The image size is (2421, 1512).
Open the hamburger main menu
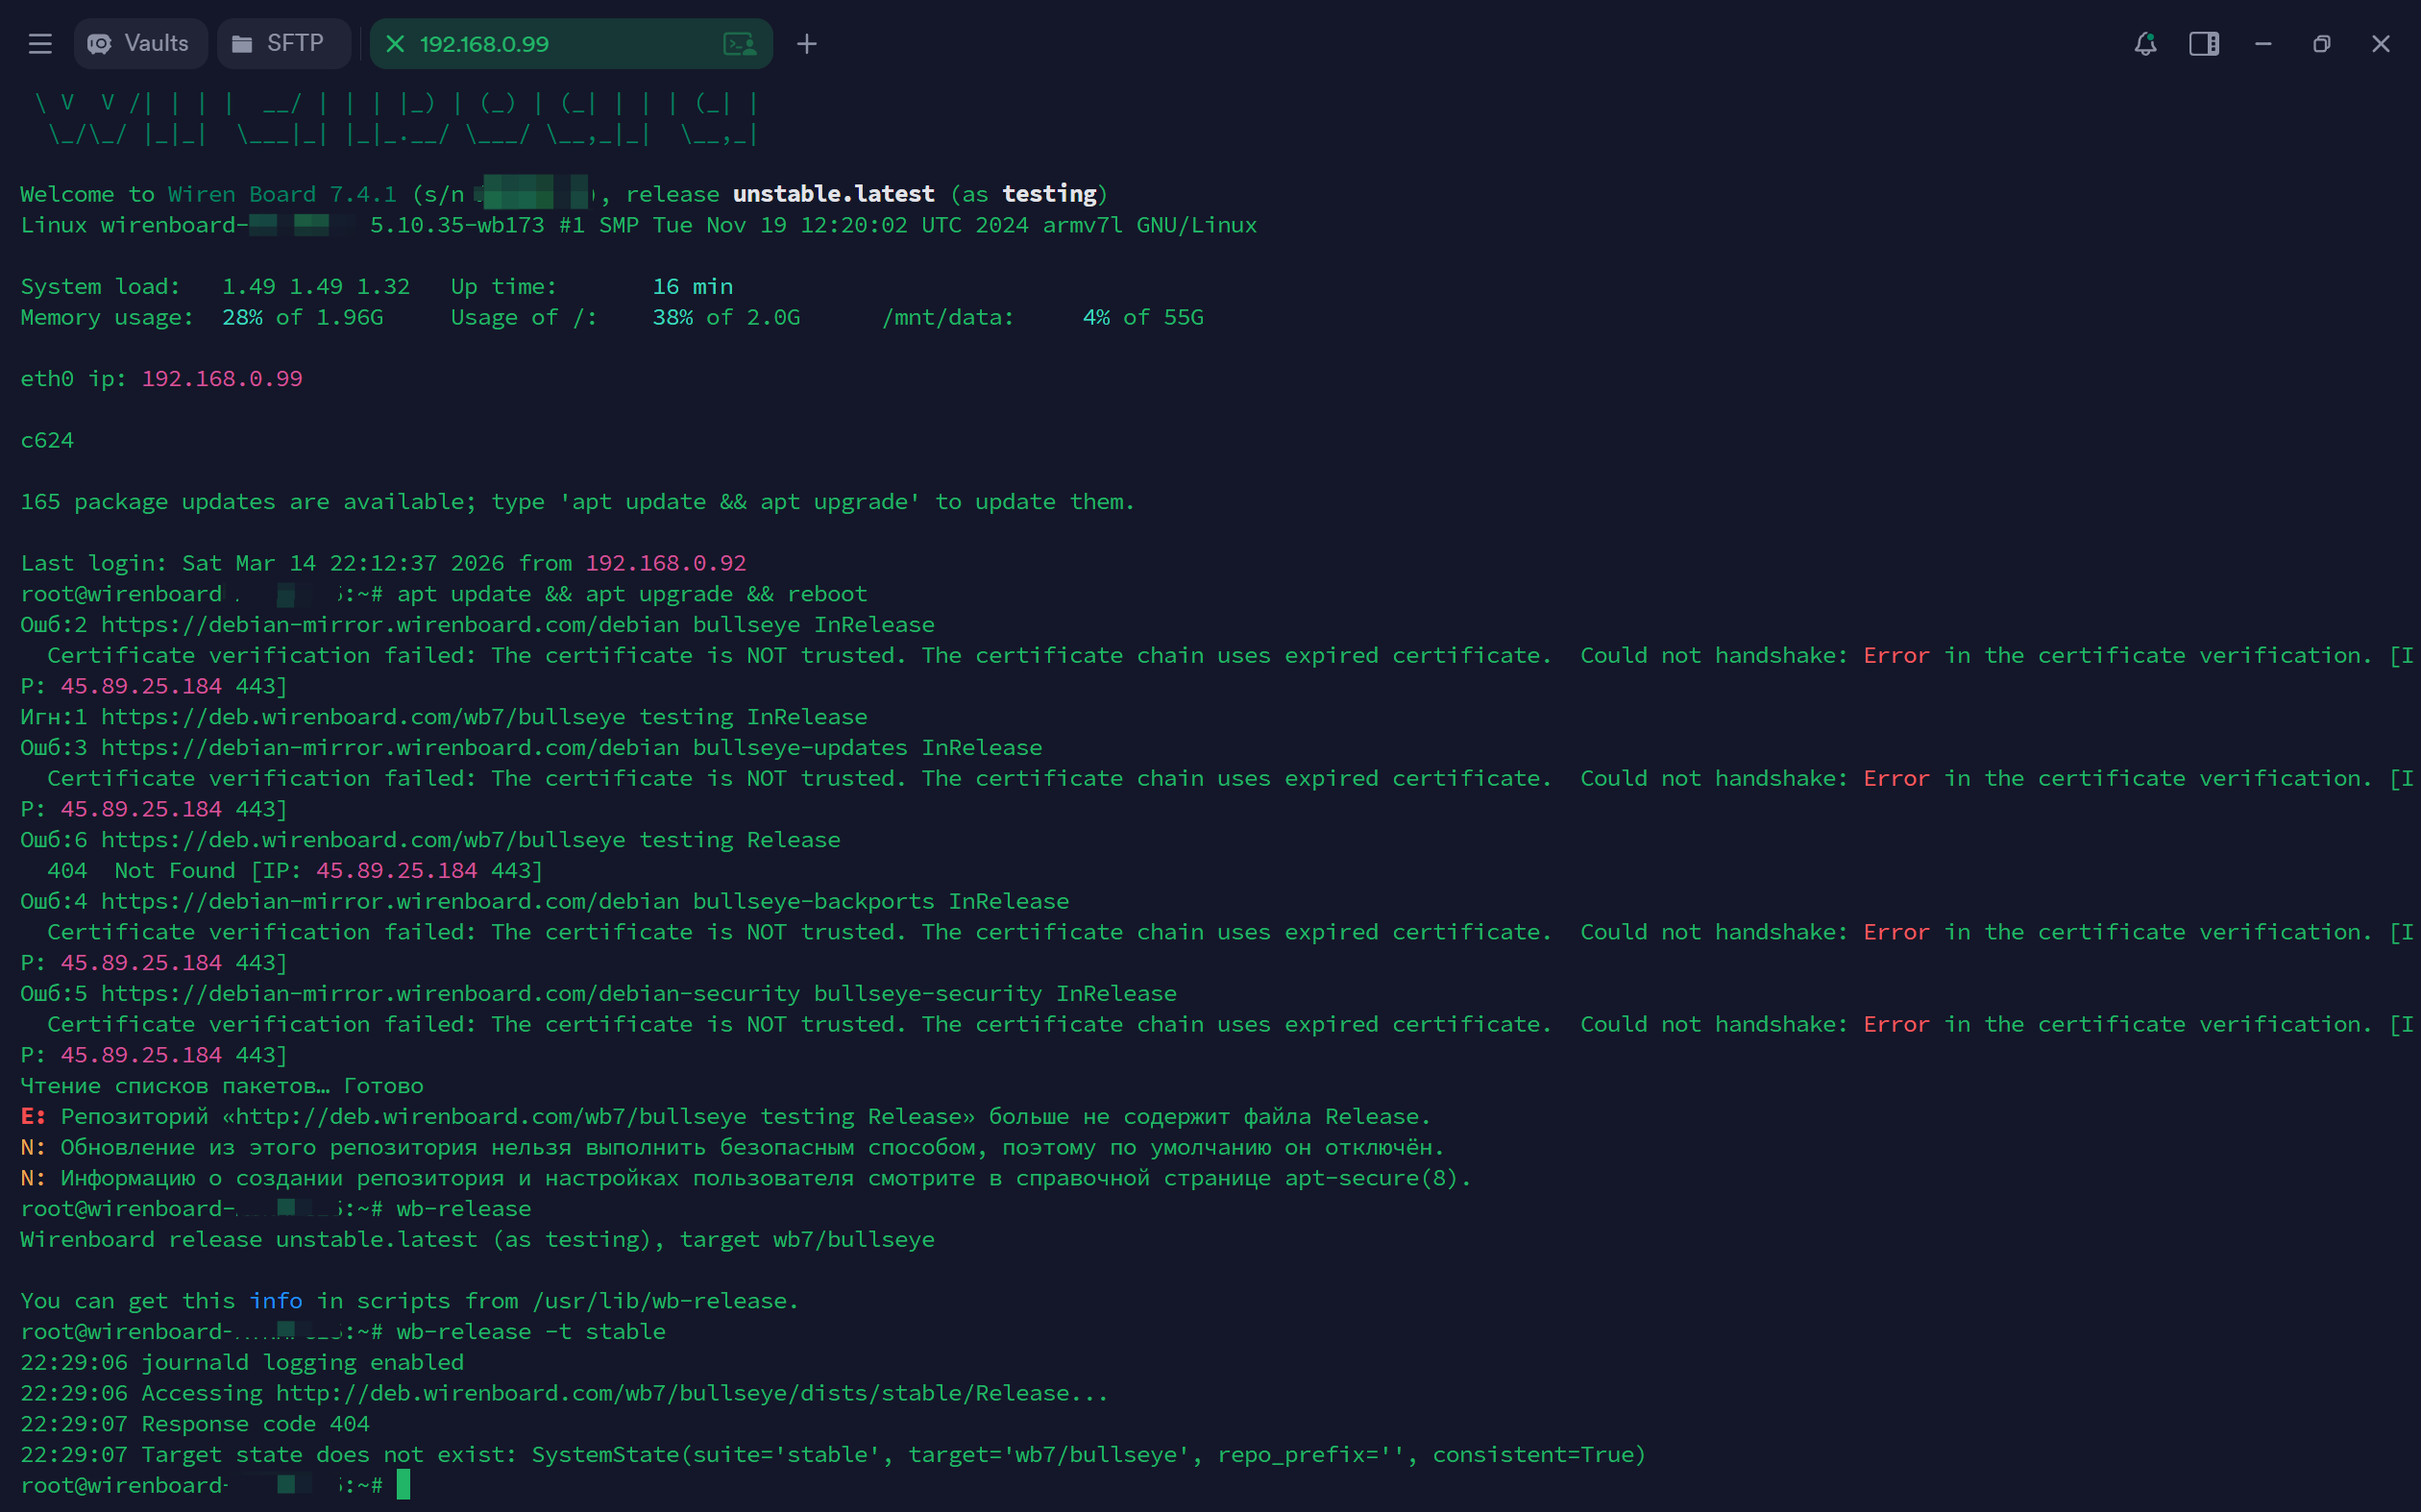(40, 44)
